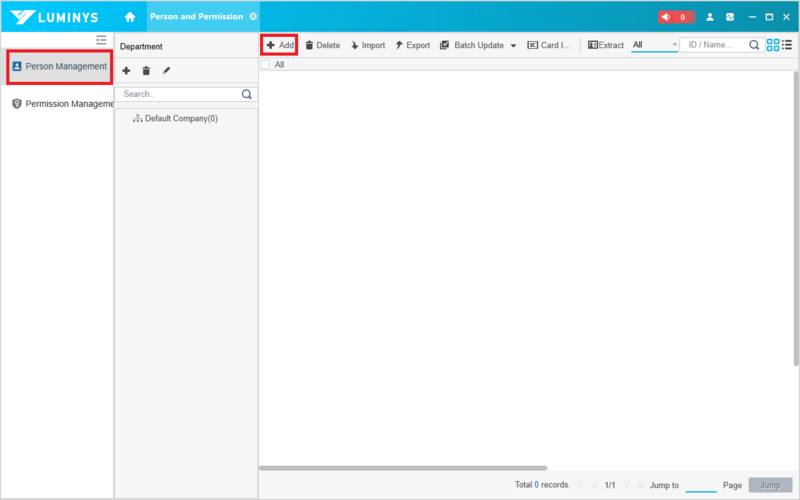Select Person Management in the sidebar
The width and height of the screenshot is (800, 500).
[x=60, y=66]
